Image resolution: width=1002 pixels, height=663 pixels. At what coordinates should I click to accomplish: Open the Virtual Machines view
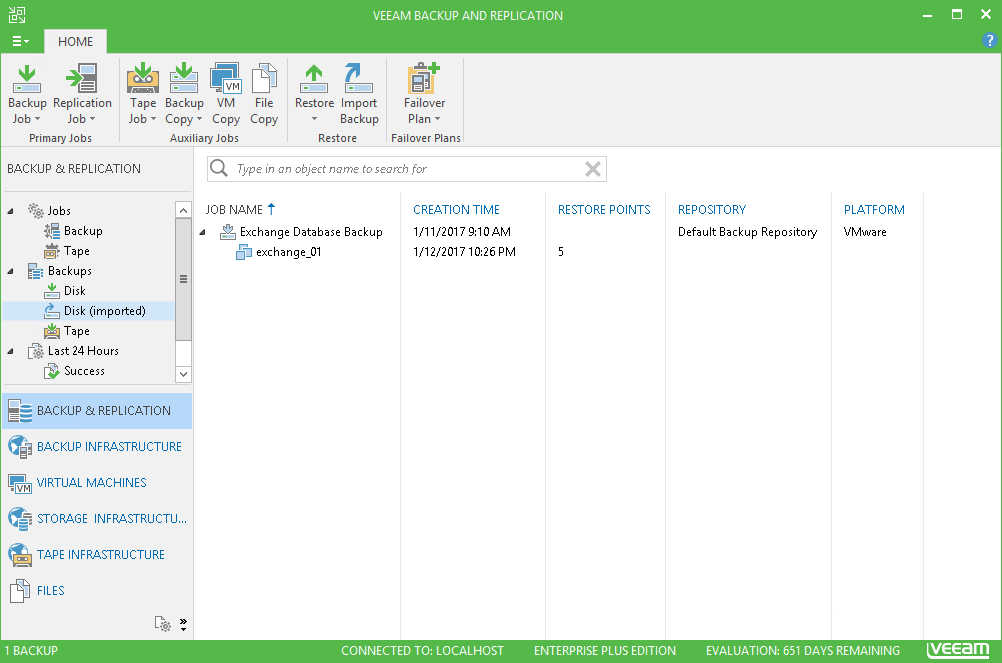tap(97, 483)
